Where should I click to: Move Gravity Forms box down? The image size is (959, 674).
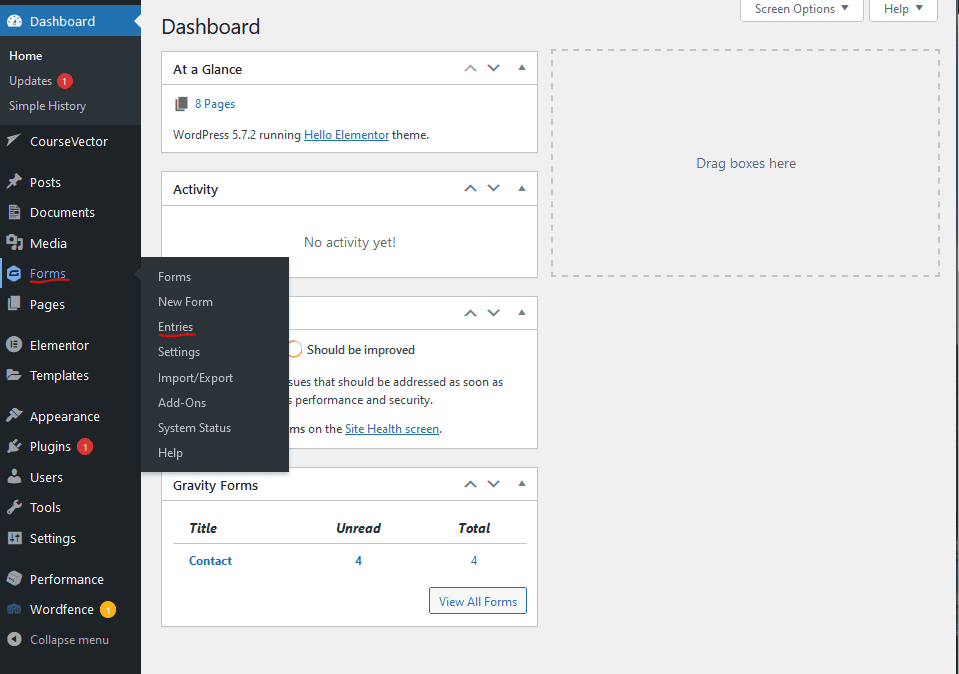(494, 484)
